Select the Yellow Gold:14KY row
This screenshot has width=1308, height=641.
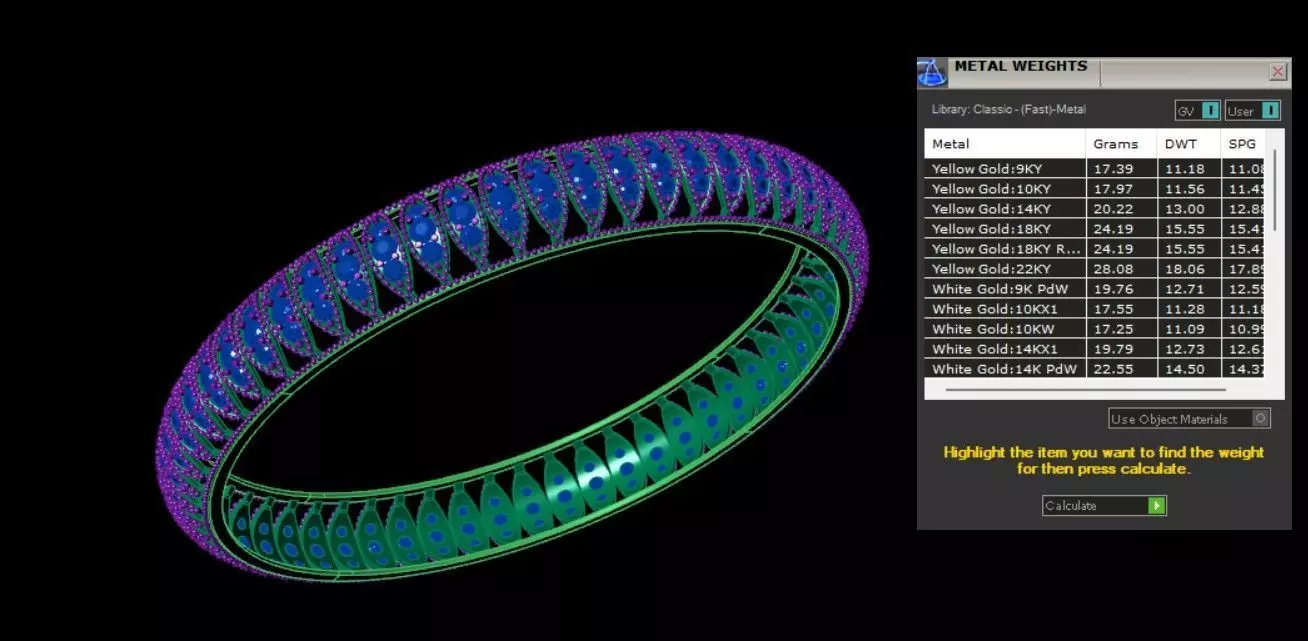(x=1095, y=209)
